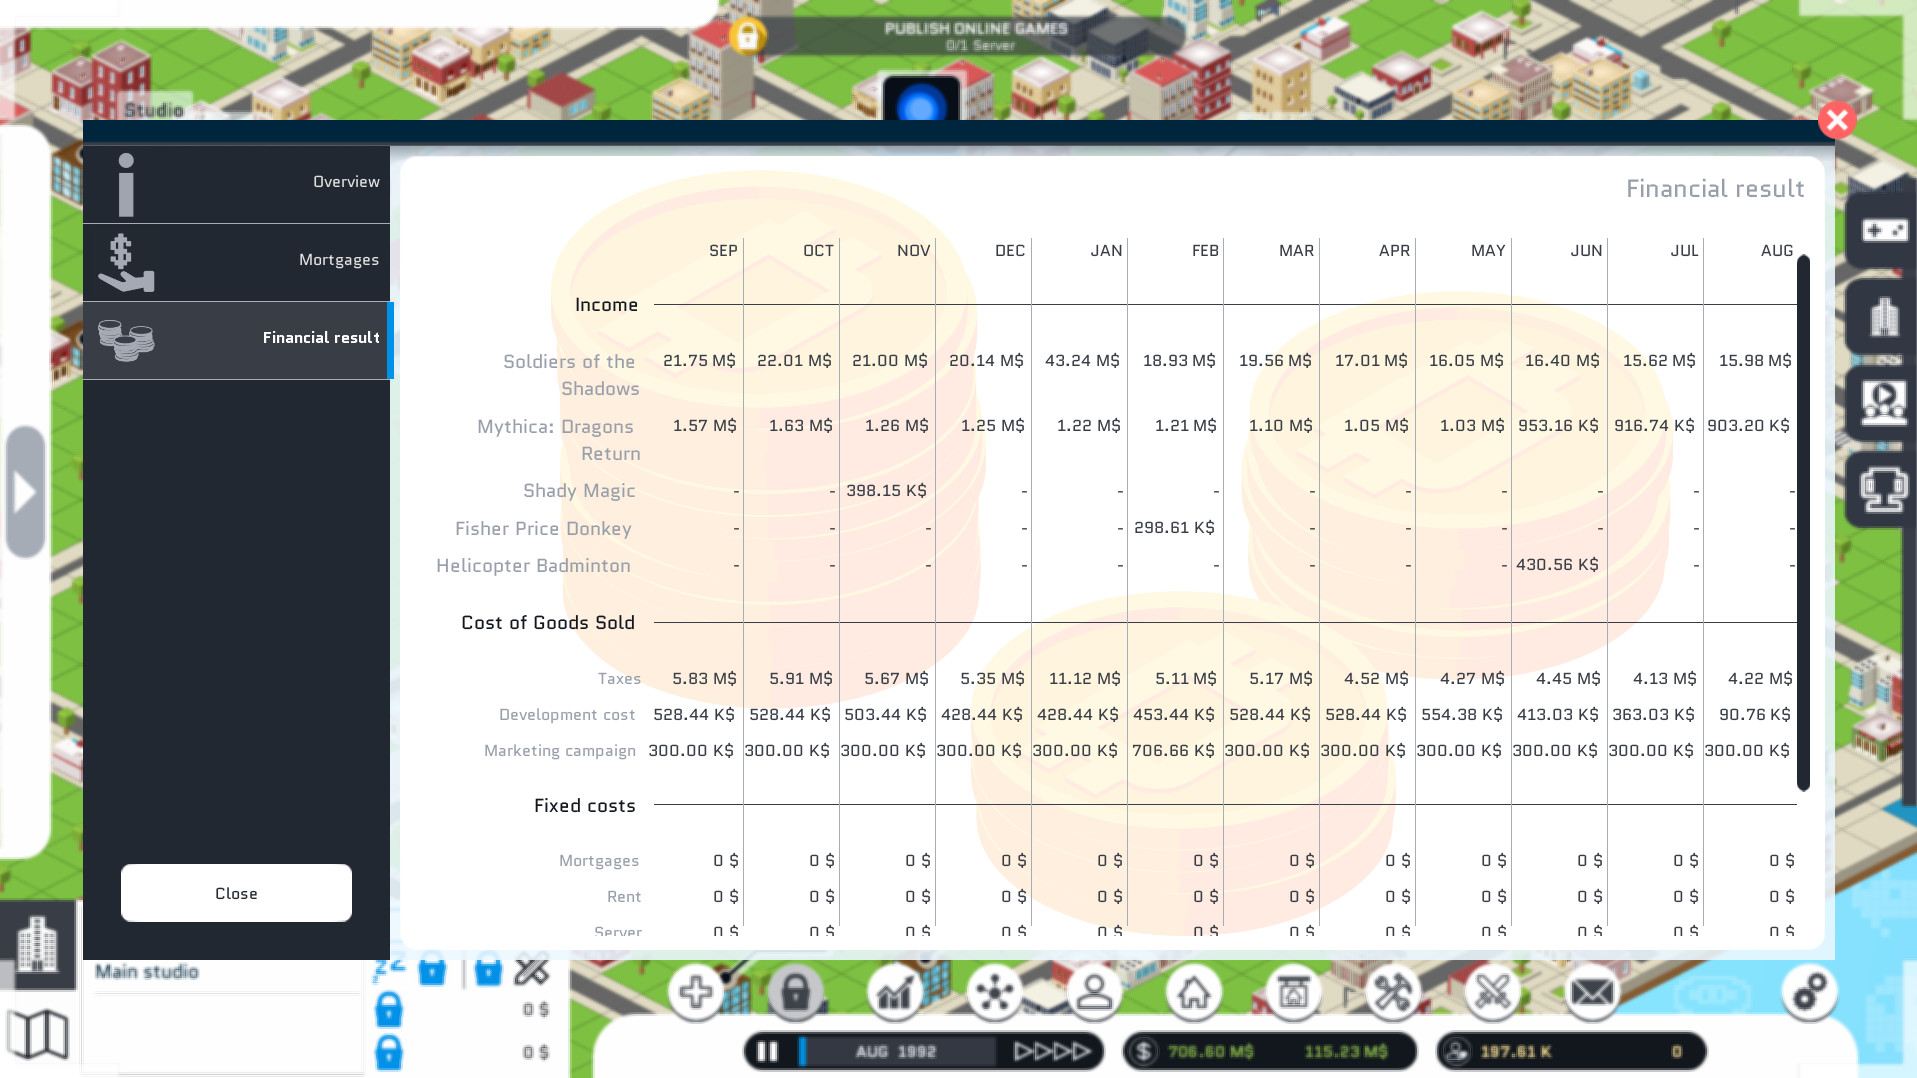Click the gamepad icon on right sidebar
This screenshot has width=1917, height=1078.
click(x=1884, y=231)
